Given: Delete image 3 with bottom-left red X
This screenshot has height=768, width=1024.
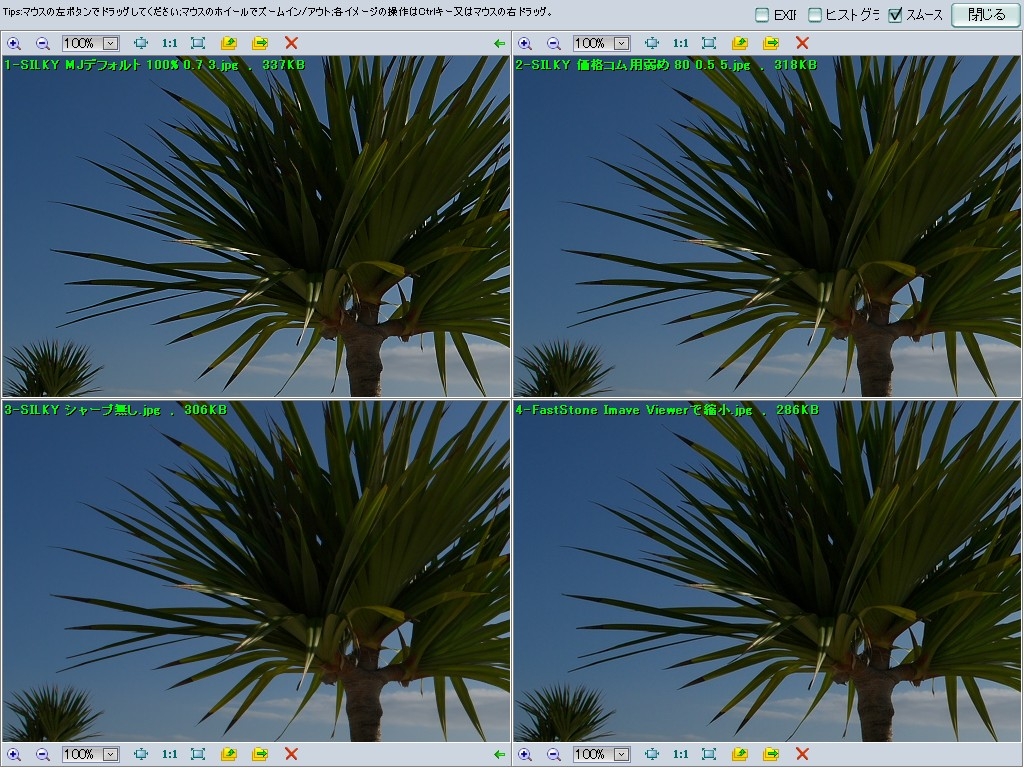Looking at the screenshot, I should (x=291, y=755).
